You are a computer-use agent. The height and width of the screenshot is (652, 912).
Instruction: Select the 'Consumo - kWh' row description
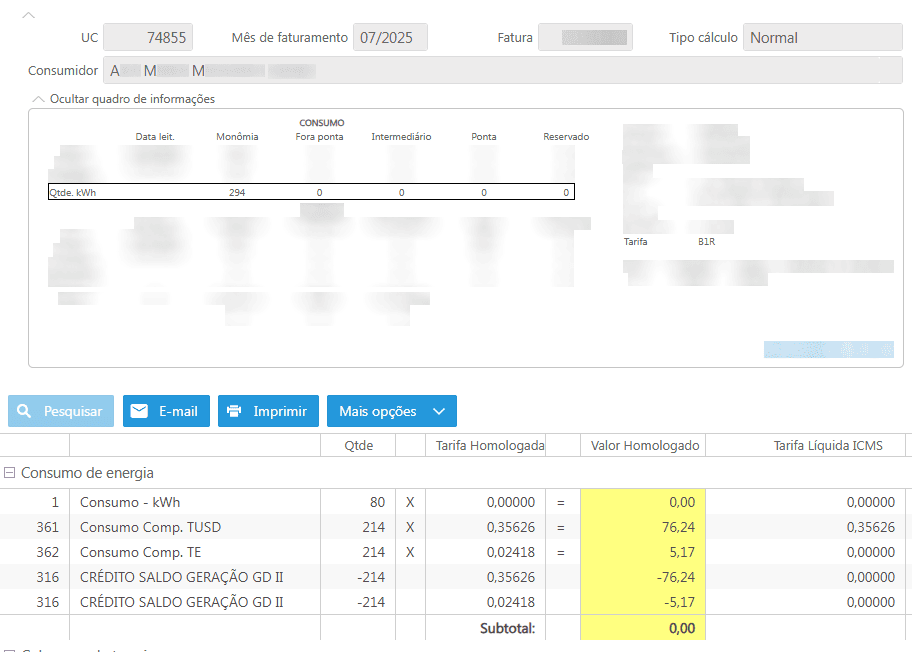(130, 502)
